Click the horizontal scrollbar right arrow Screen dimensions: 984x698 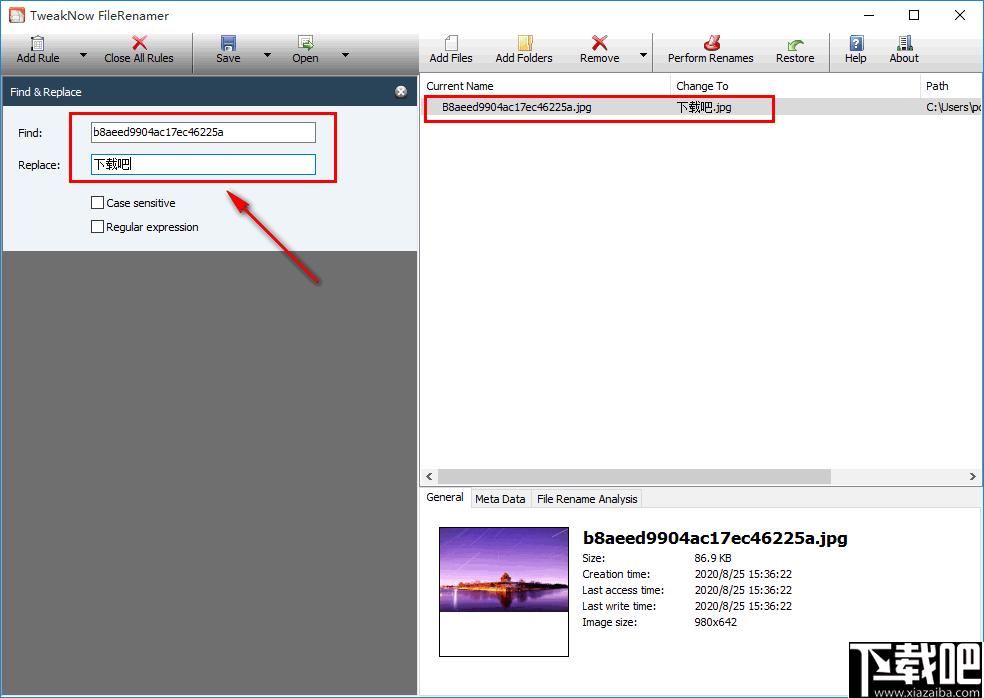972,476
